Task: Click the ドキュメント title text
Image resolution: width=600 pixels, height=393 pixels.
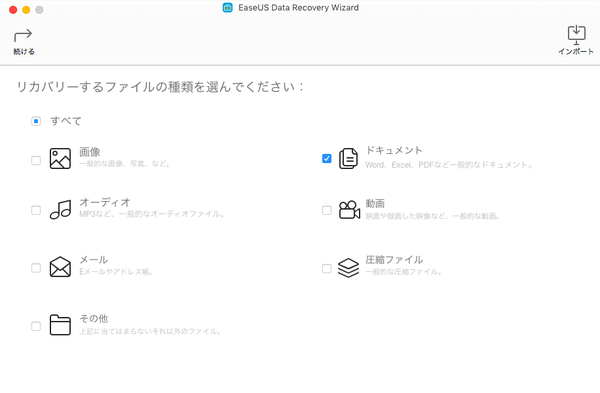Action: coord(394,150)
